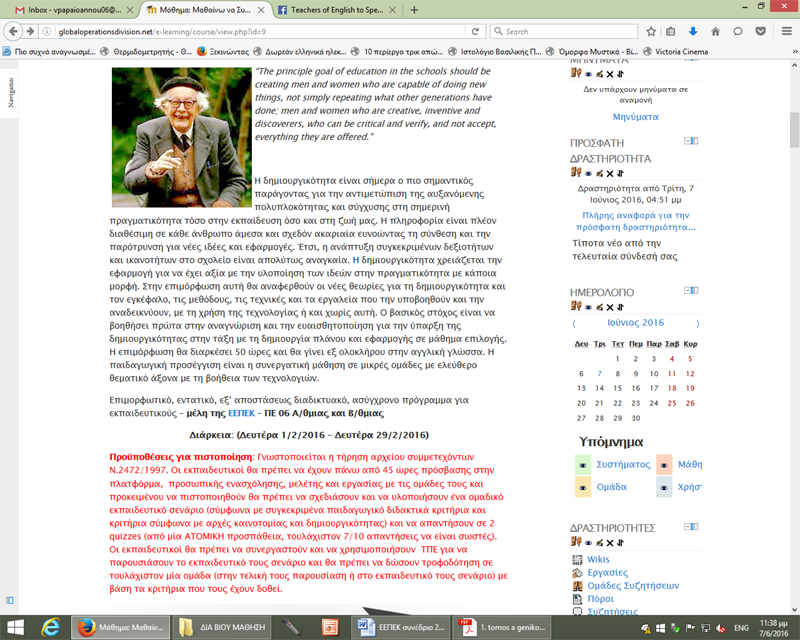The width and height of the screenshot is (800, 640).
Task: Hide the messages block with eye icon
Action: [x=588, y=75]
